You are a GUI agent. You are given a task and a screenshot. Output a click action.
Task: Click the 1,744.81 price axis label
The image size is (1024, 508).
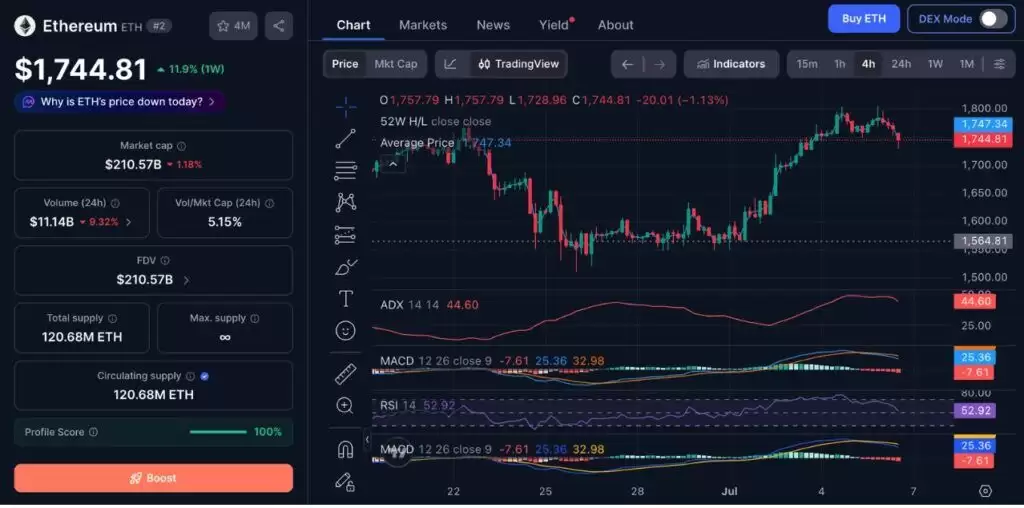[x=984, y=139]
